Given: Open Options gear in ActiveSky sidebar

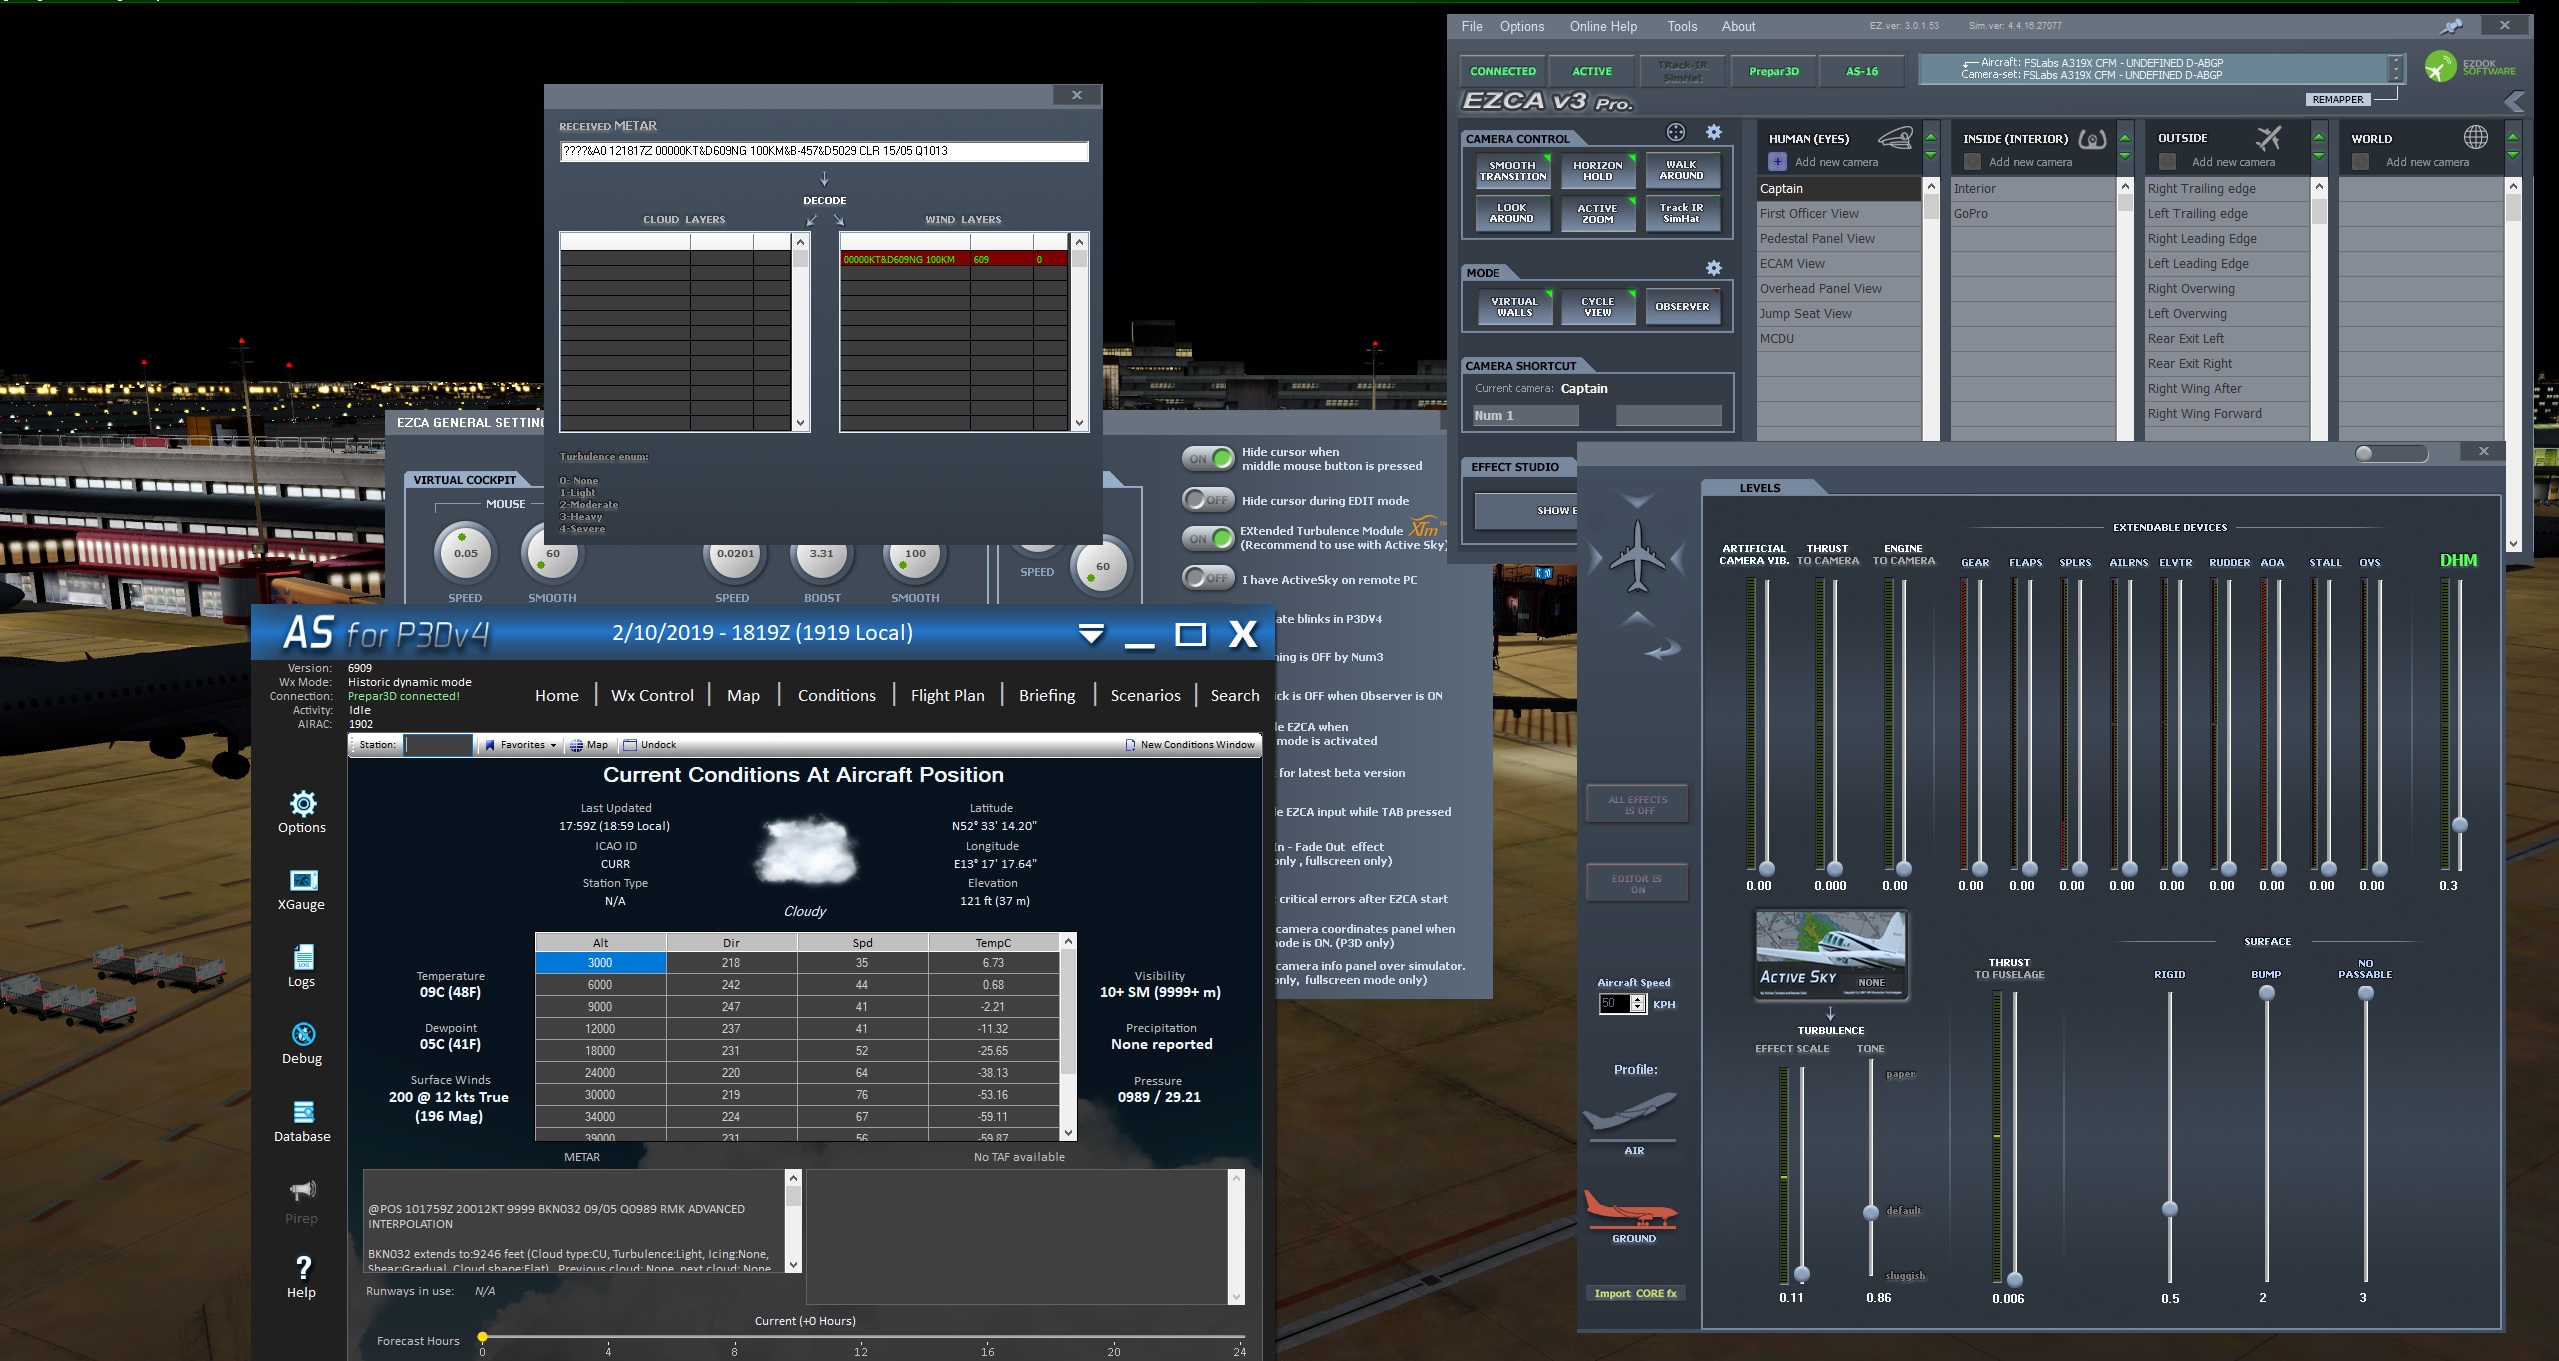Looking at the screenshot, I should [303, 803].
